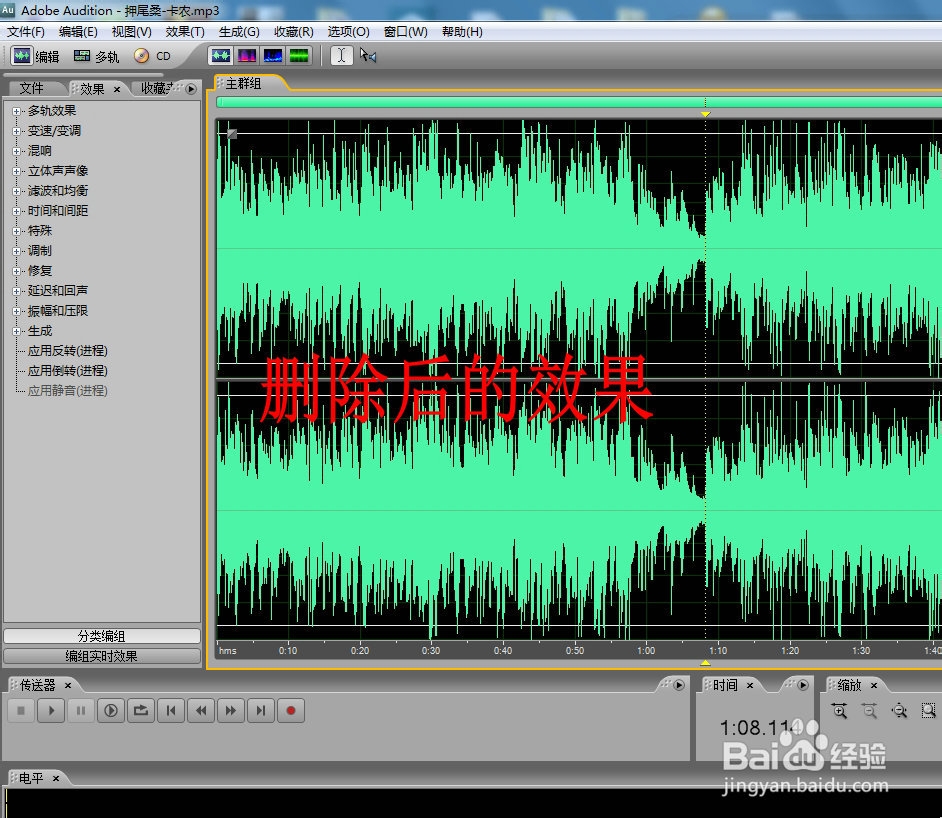Pause playback in transport panel
The image size is (942, 818).
coord(81,710)
